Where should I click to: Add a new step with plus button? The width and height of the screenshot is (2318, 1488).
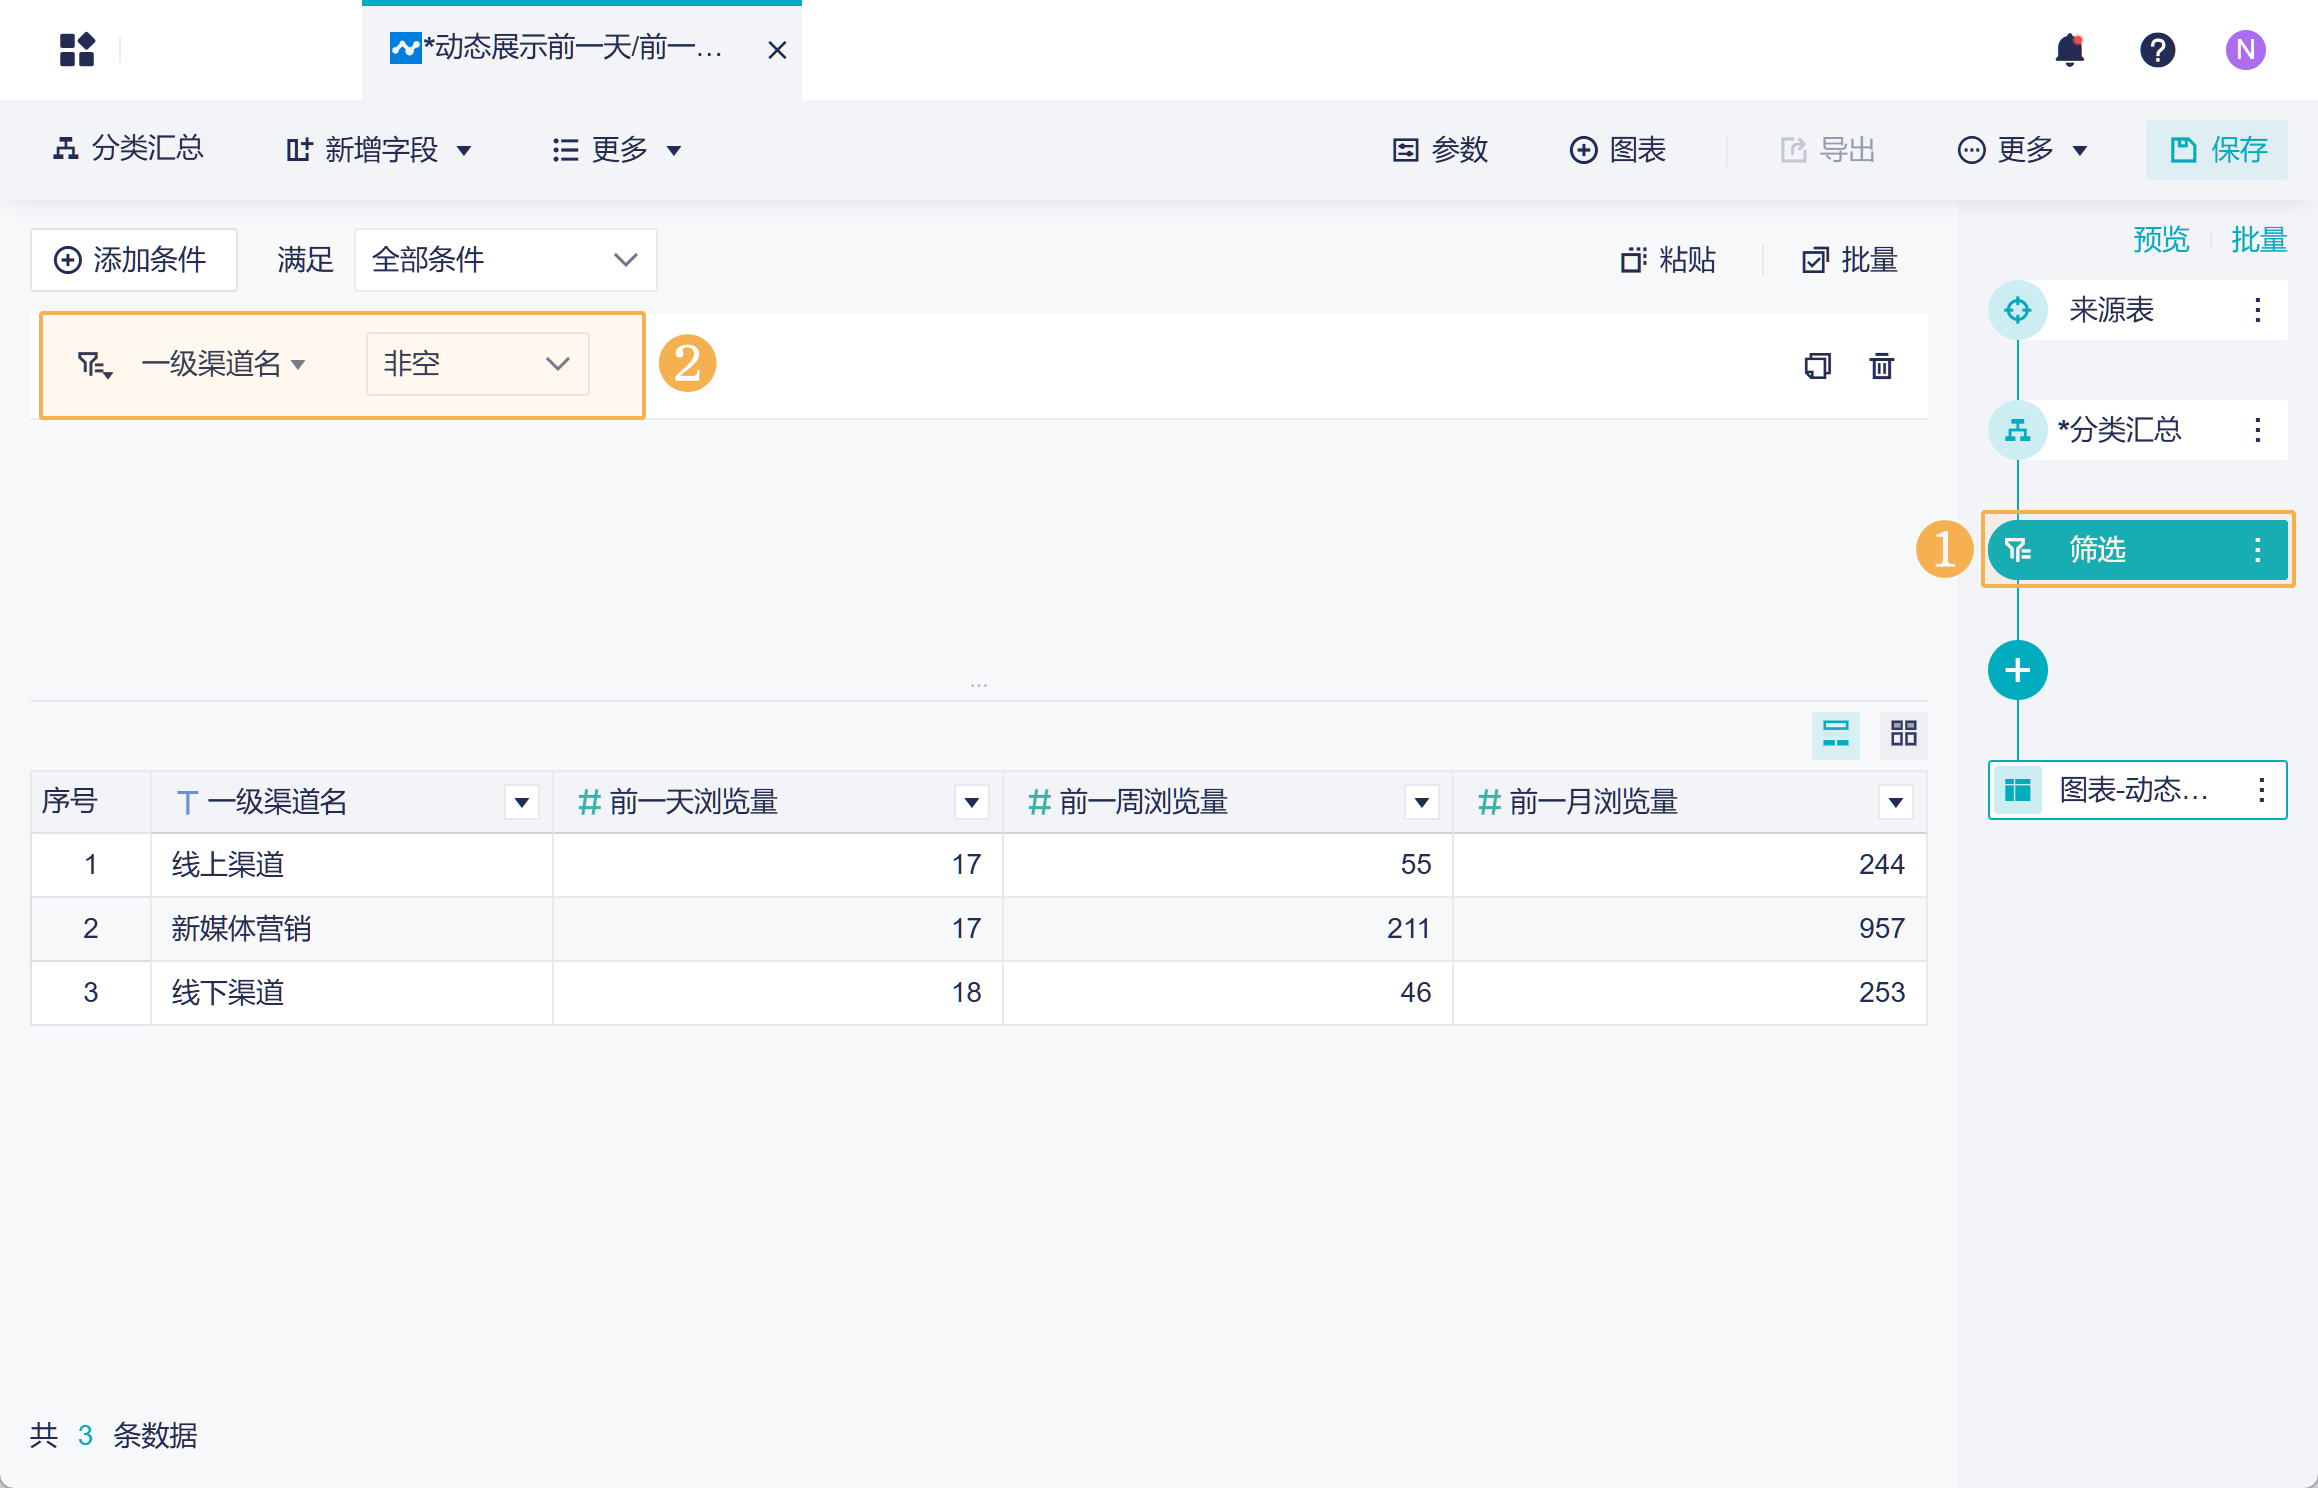pyautogui.click(x=2017, y=670)
